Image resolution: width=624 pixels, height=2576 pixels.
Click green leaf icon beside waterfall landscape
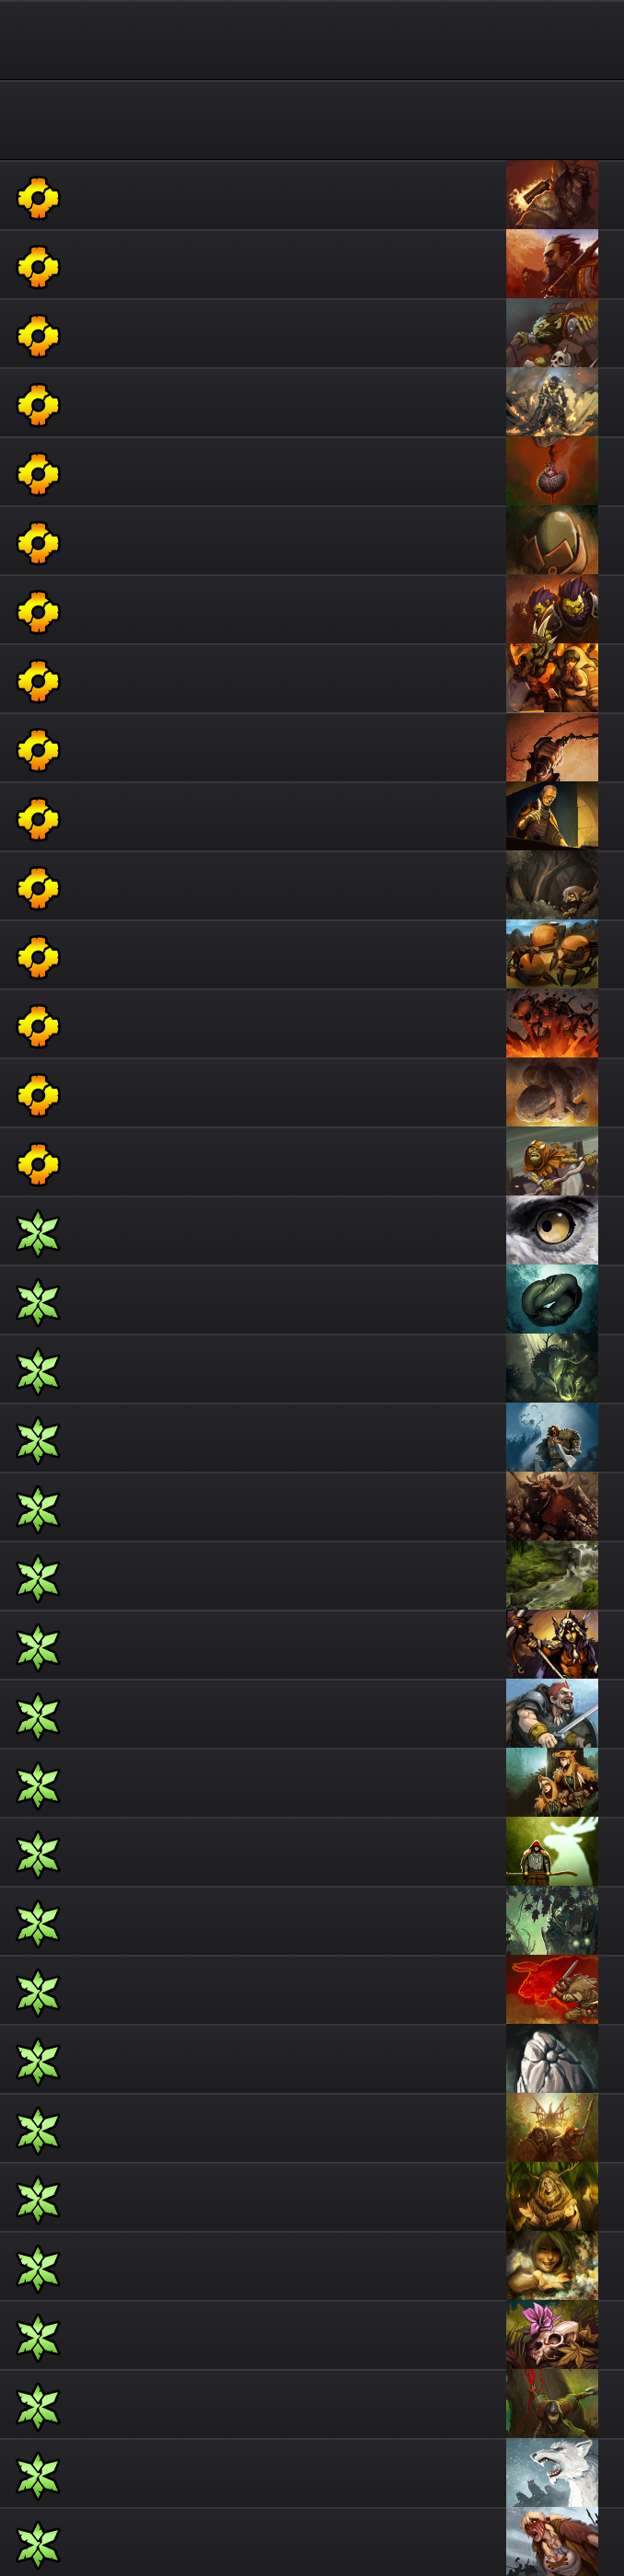(x=38, y=1578)
